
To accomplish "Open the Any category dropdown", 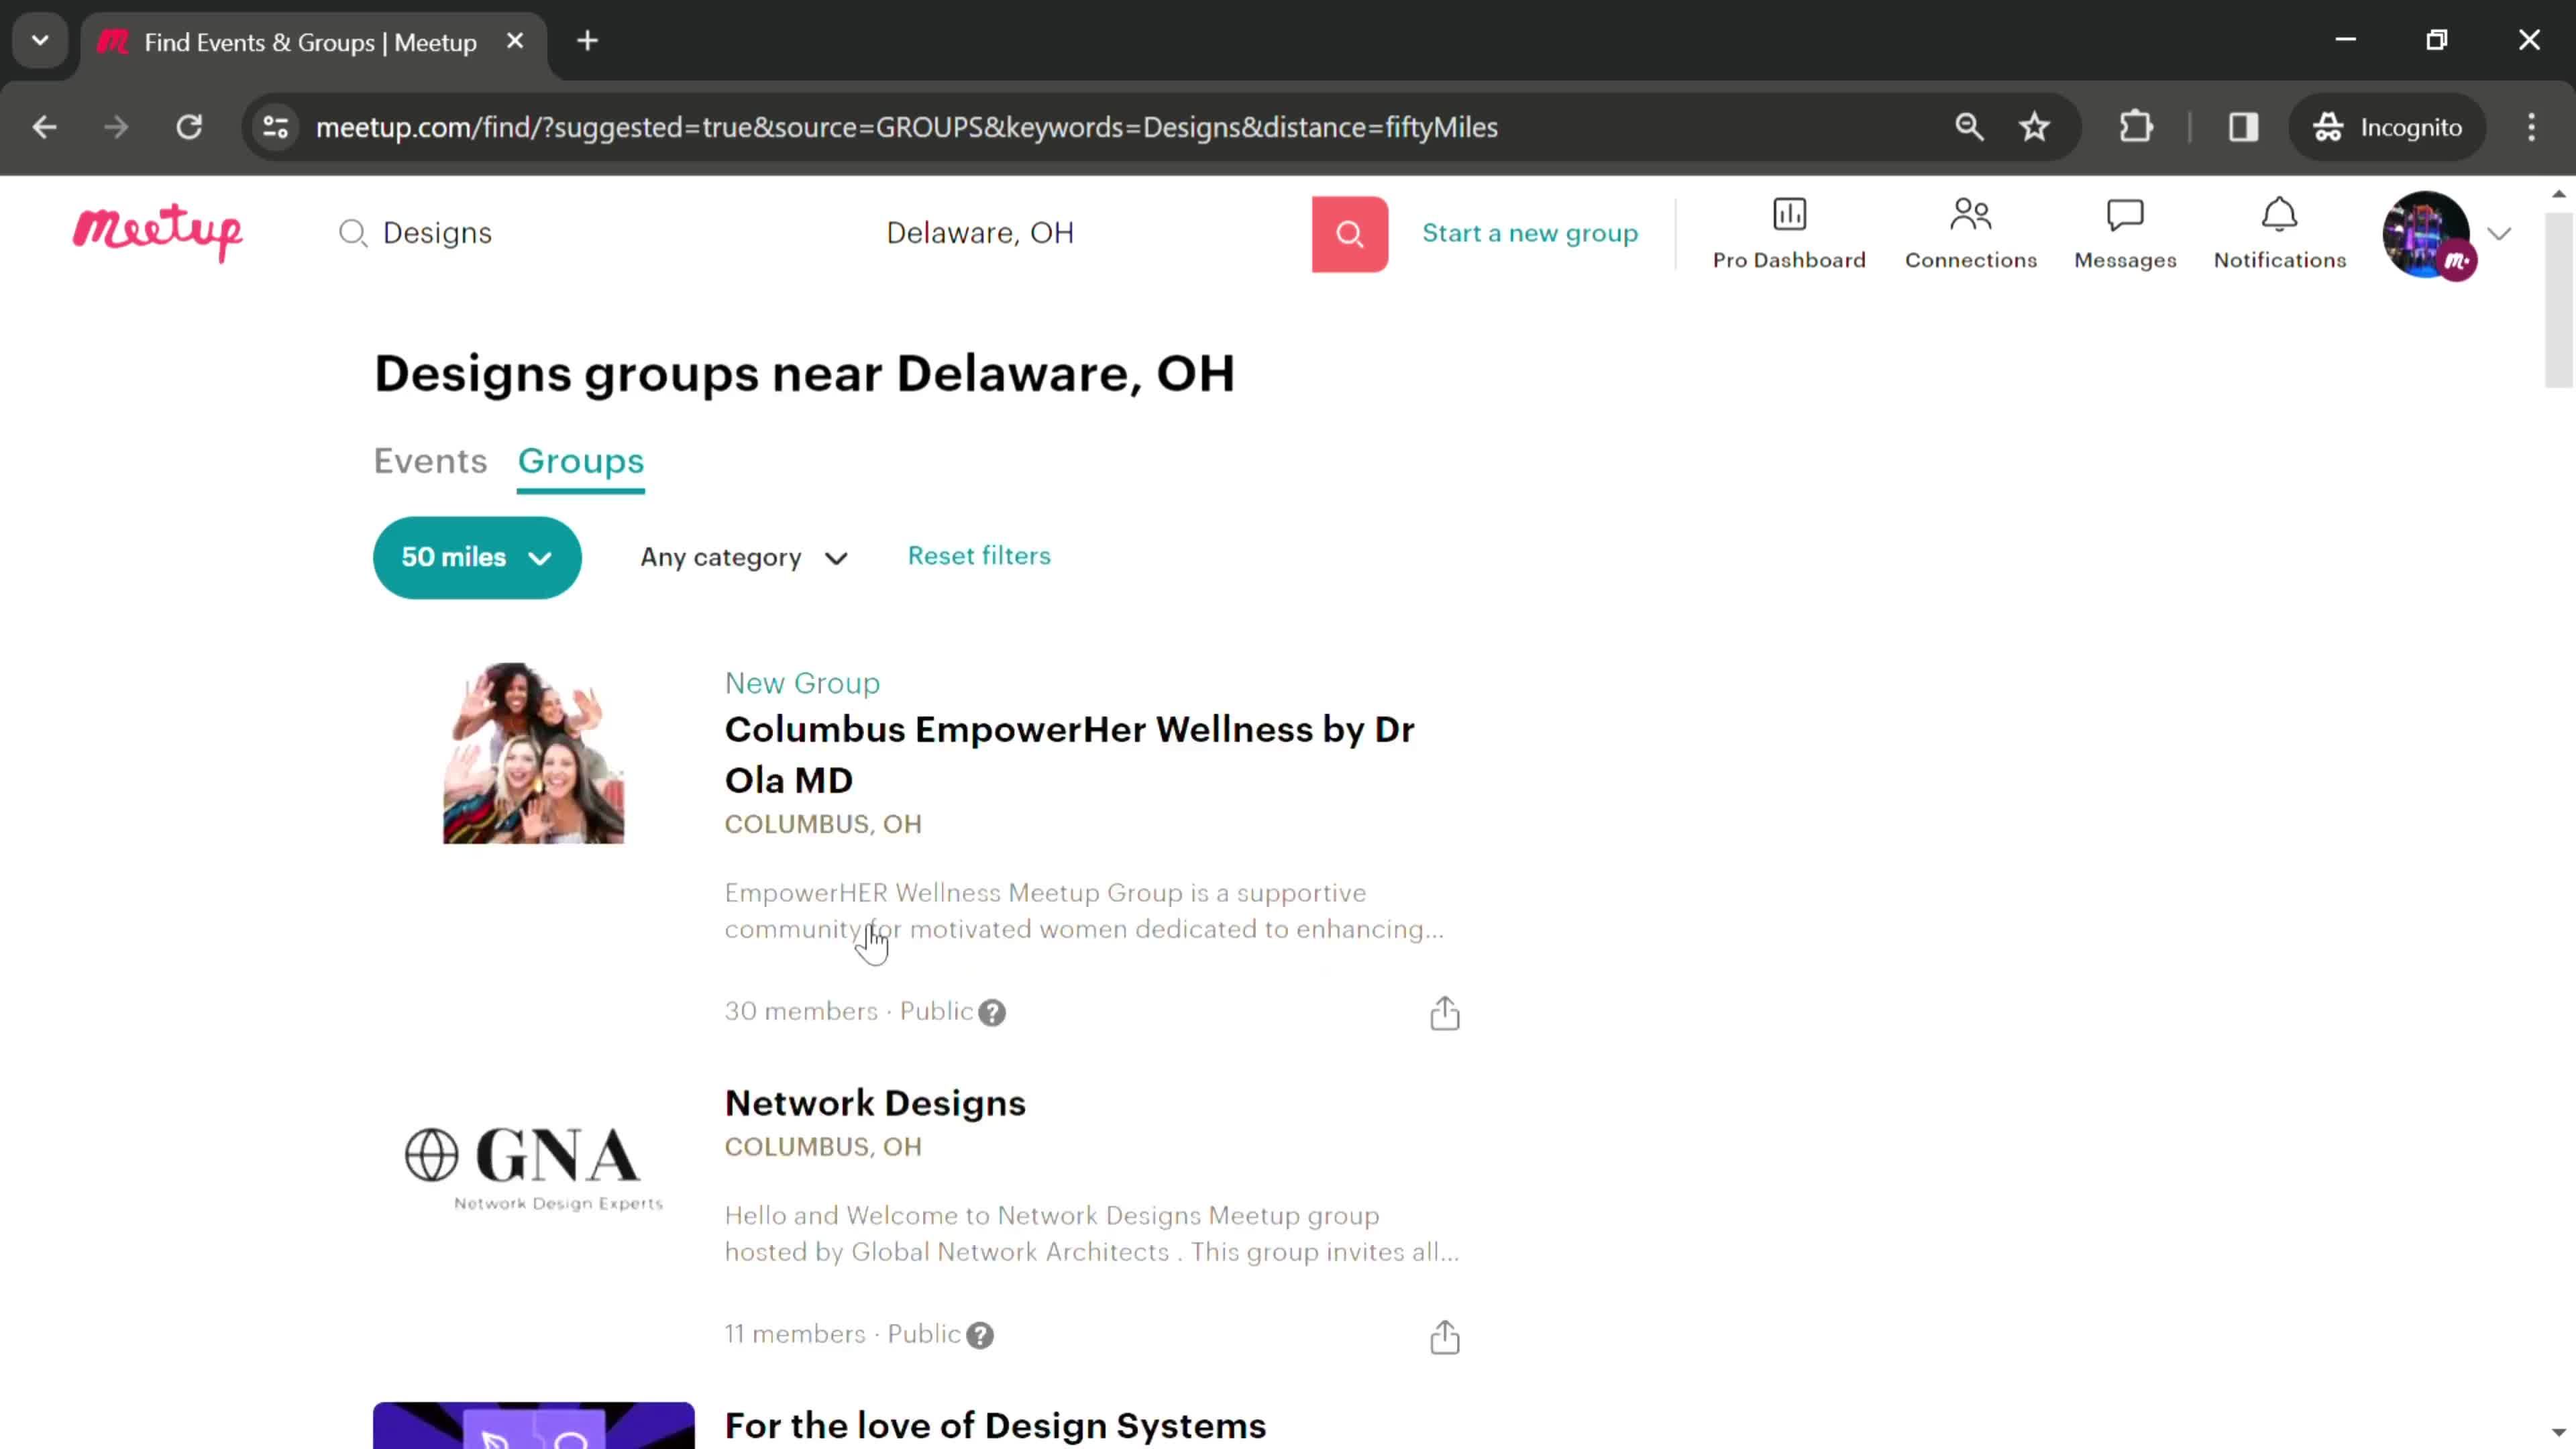I will click(744, 557).
